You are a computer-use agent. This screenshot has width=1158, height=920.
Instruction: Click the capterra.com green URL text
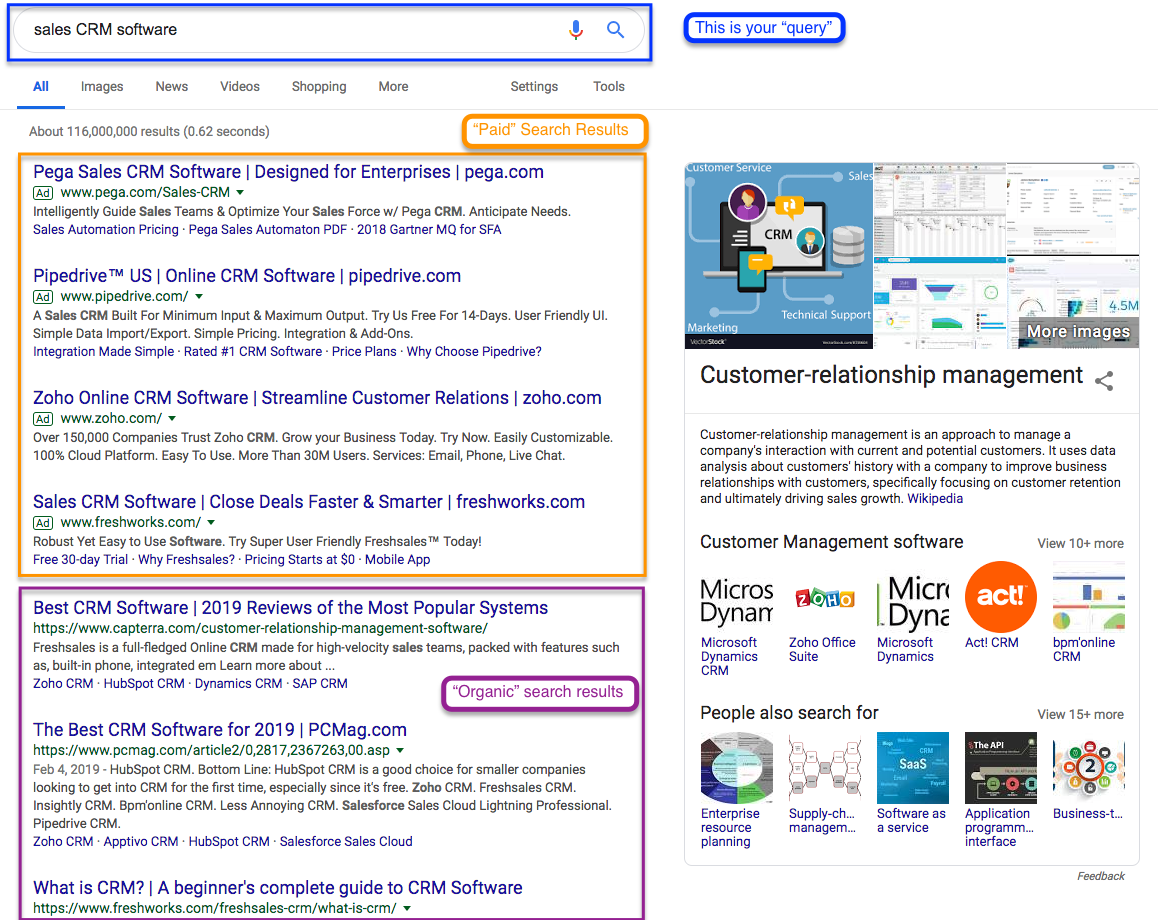click(260, 629)
